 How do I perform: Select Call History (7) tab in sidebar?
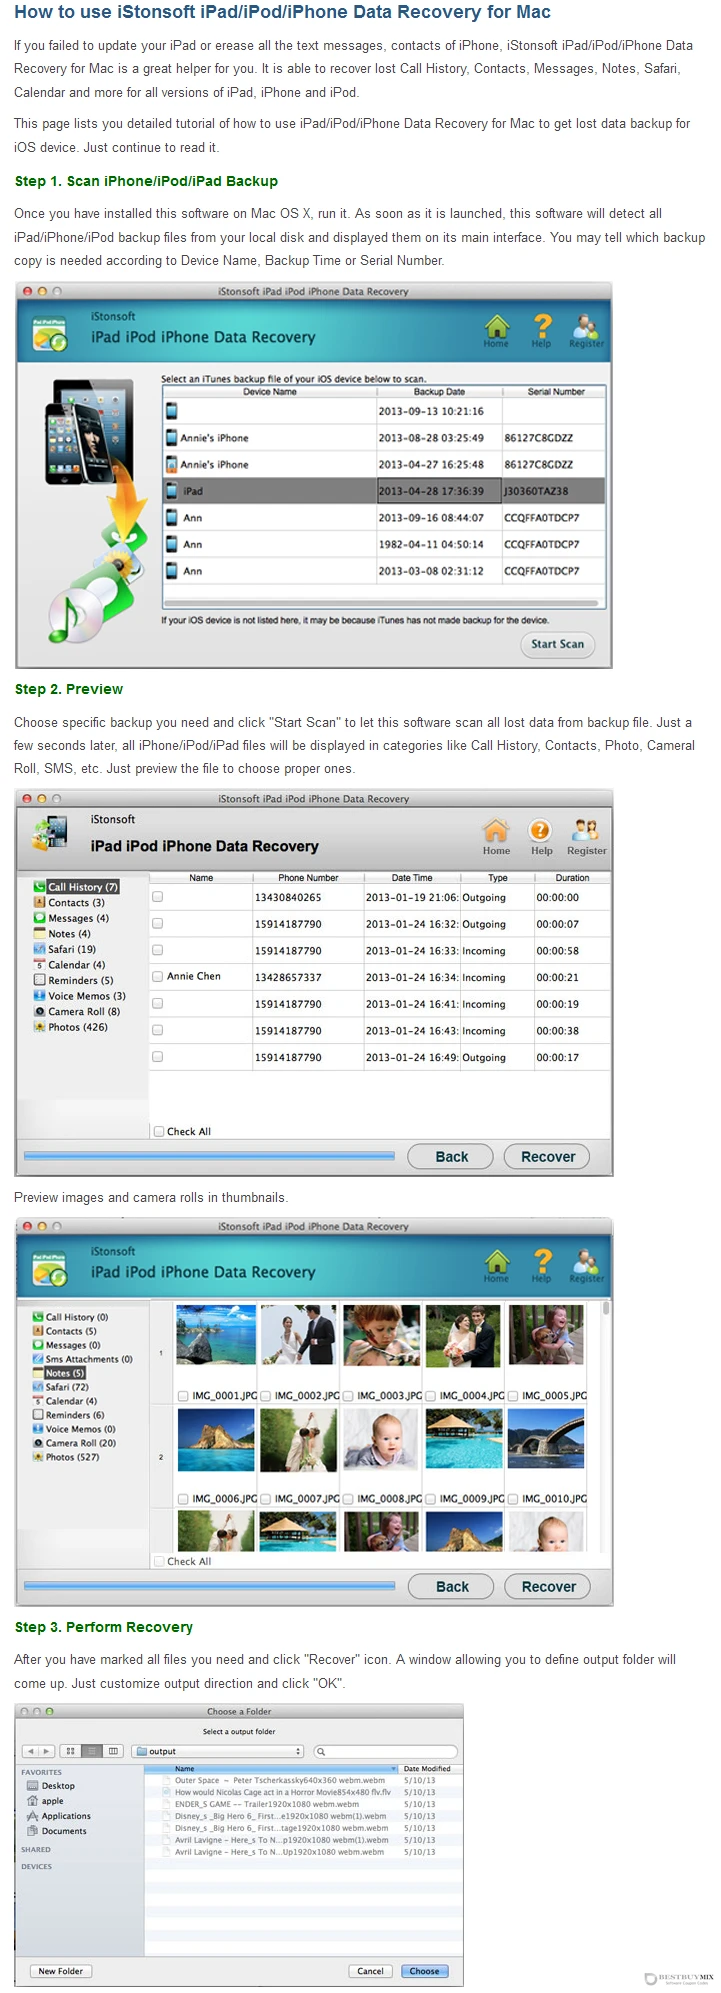click(76, 887)
